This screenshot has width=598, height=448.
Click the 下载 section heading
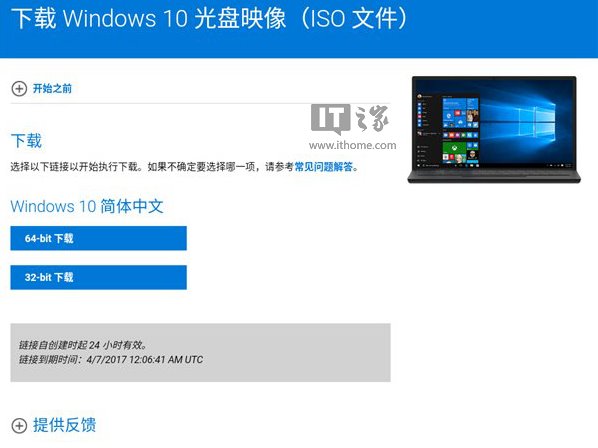tap(26, 141)
